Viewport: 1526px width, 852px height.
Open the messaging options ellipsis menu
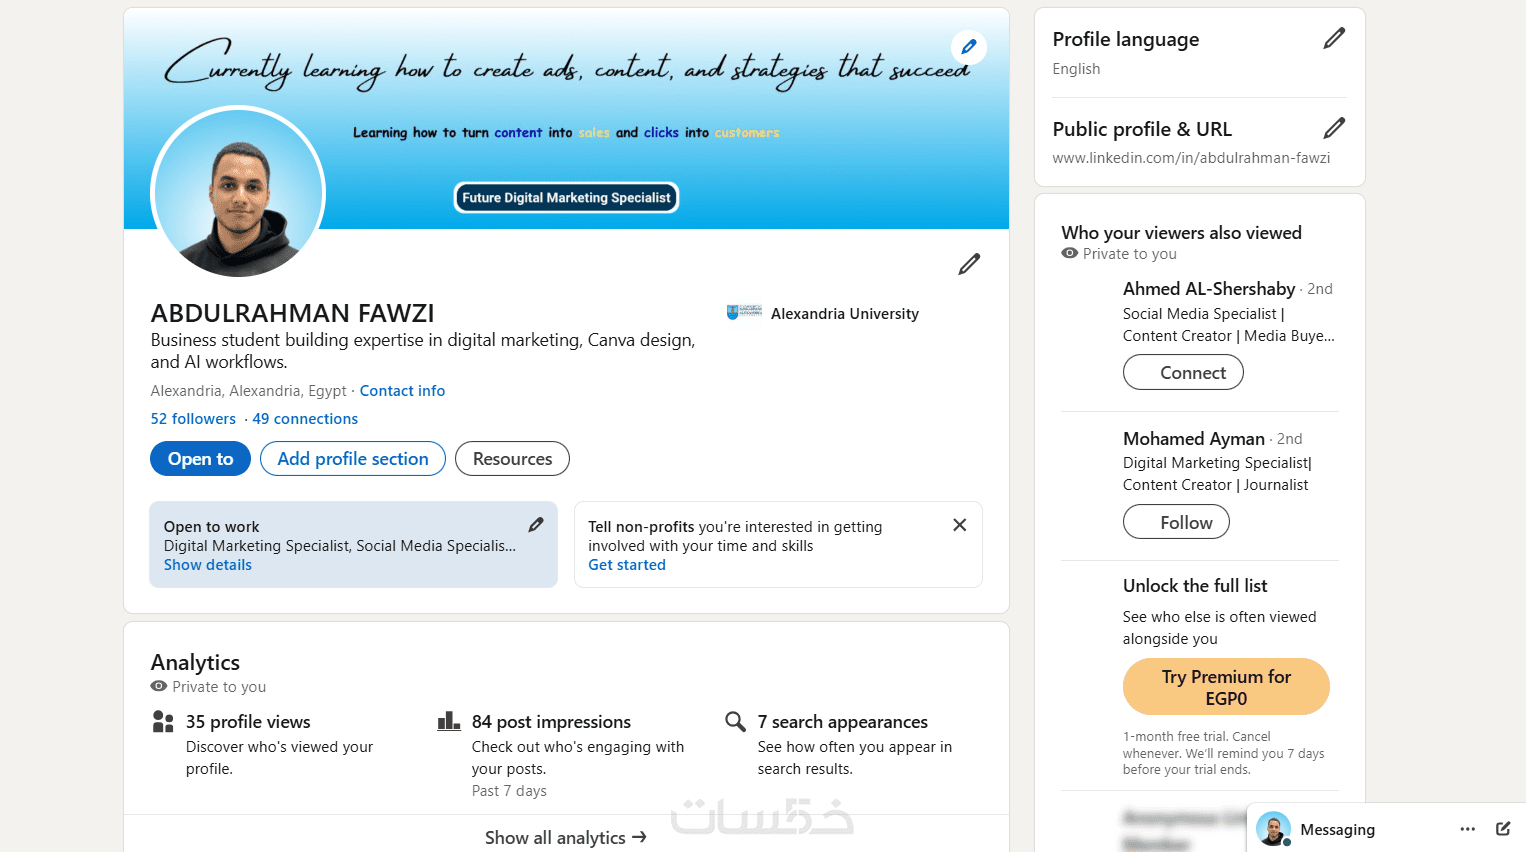click(x=1467, y=829)
